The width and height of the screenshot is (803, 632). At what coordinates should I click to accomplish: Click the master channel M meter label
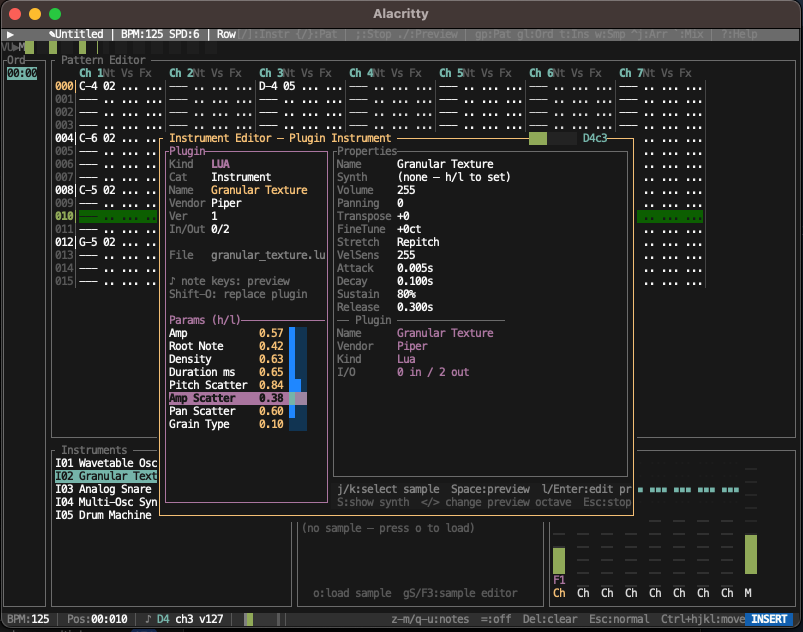point(748,593)
